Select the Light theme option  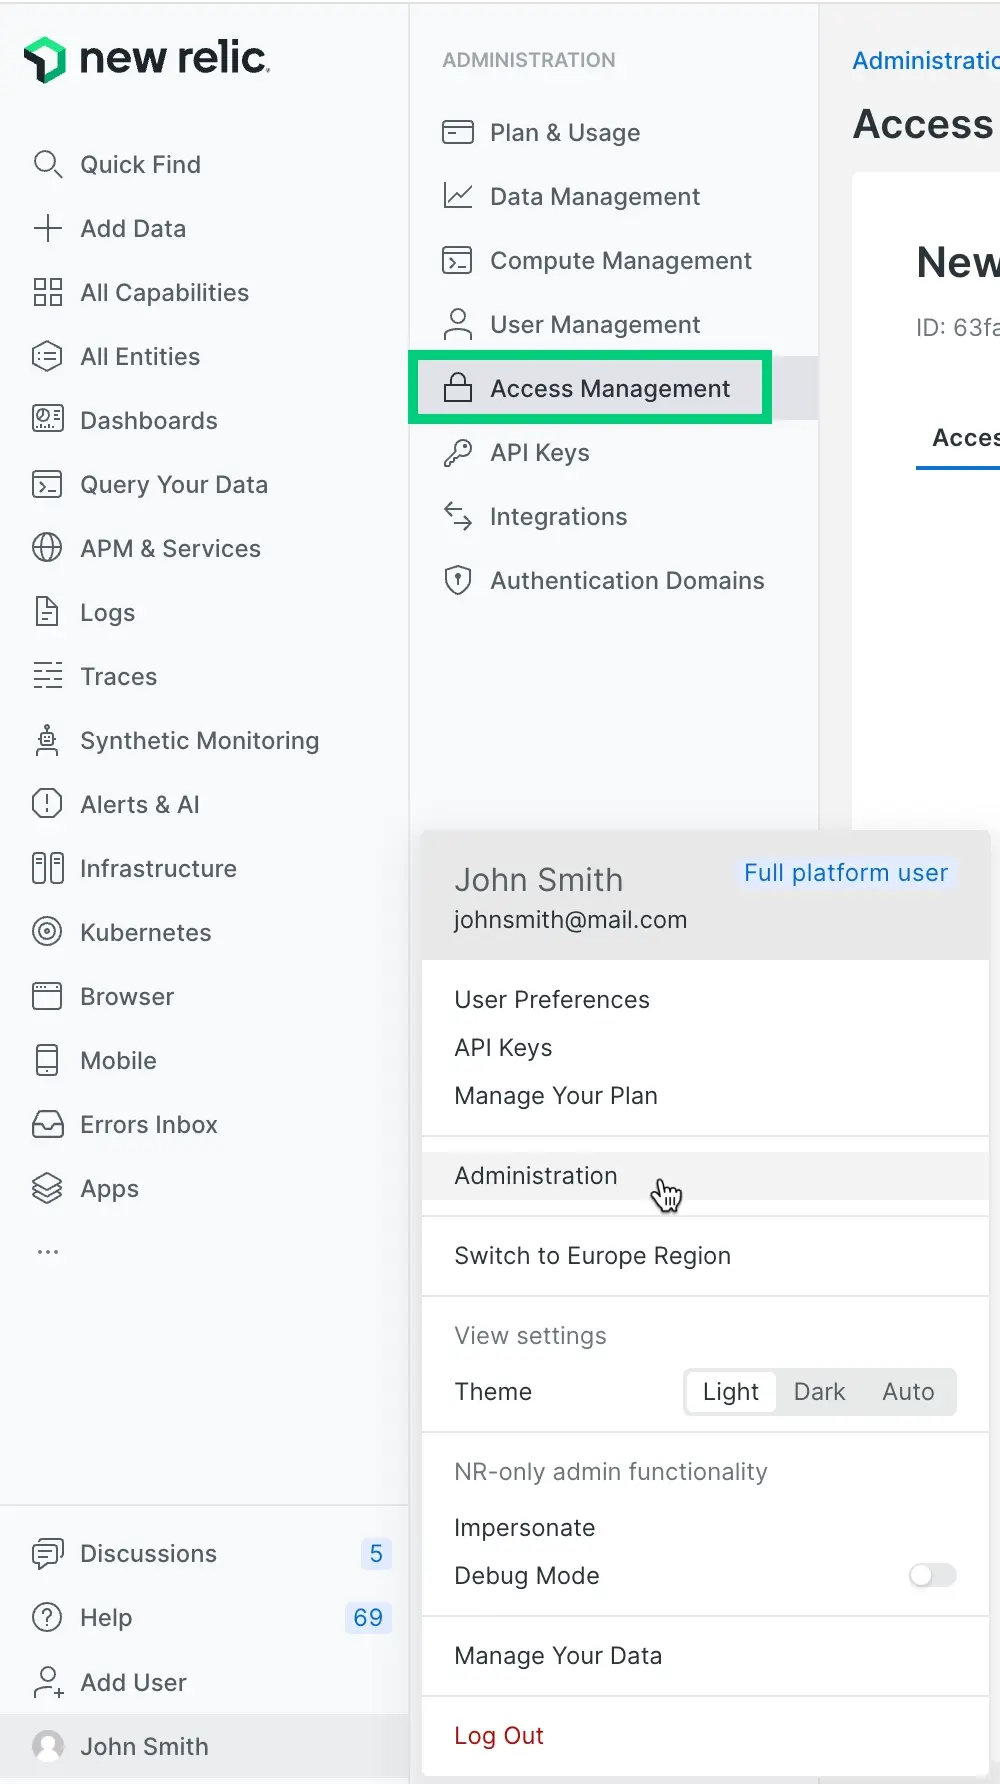click(730, 1392)
